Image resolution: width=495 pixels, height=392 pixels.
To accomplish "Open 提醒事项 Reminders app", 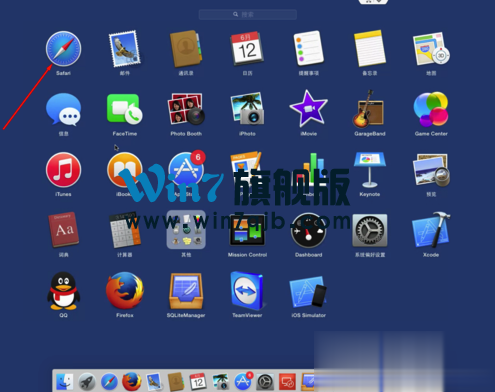I will [308, 48].
